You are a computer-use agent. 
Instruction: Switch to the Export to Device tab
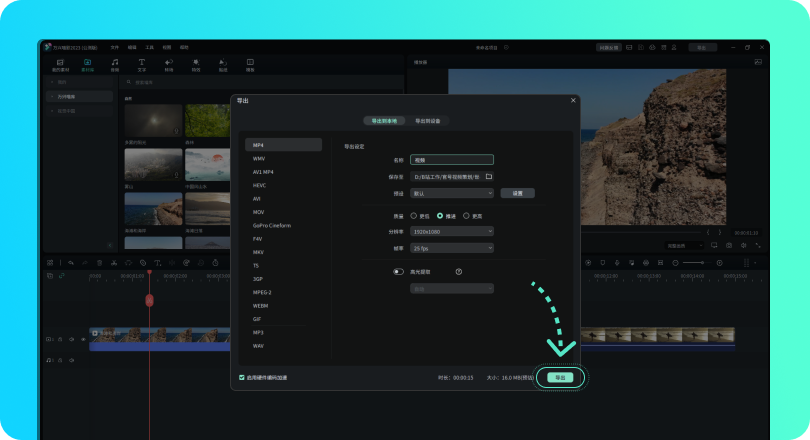point(428,120)
